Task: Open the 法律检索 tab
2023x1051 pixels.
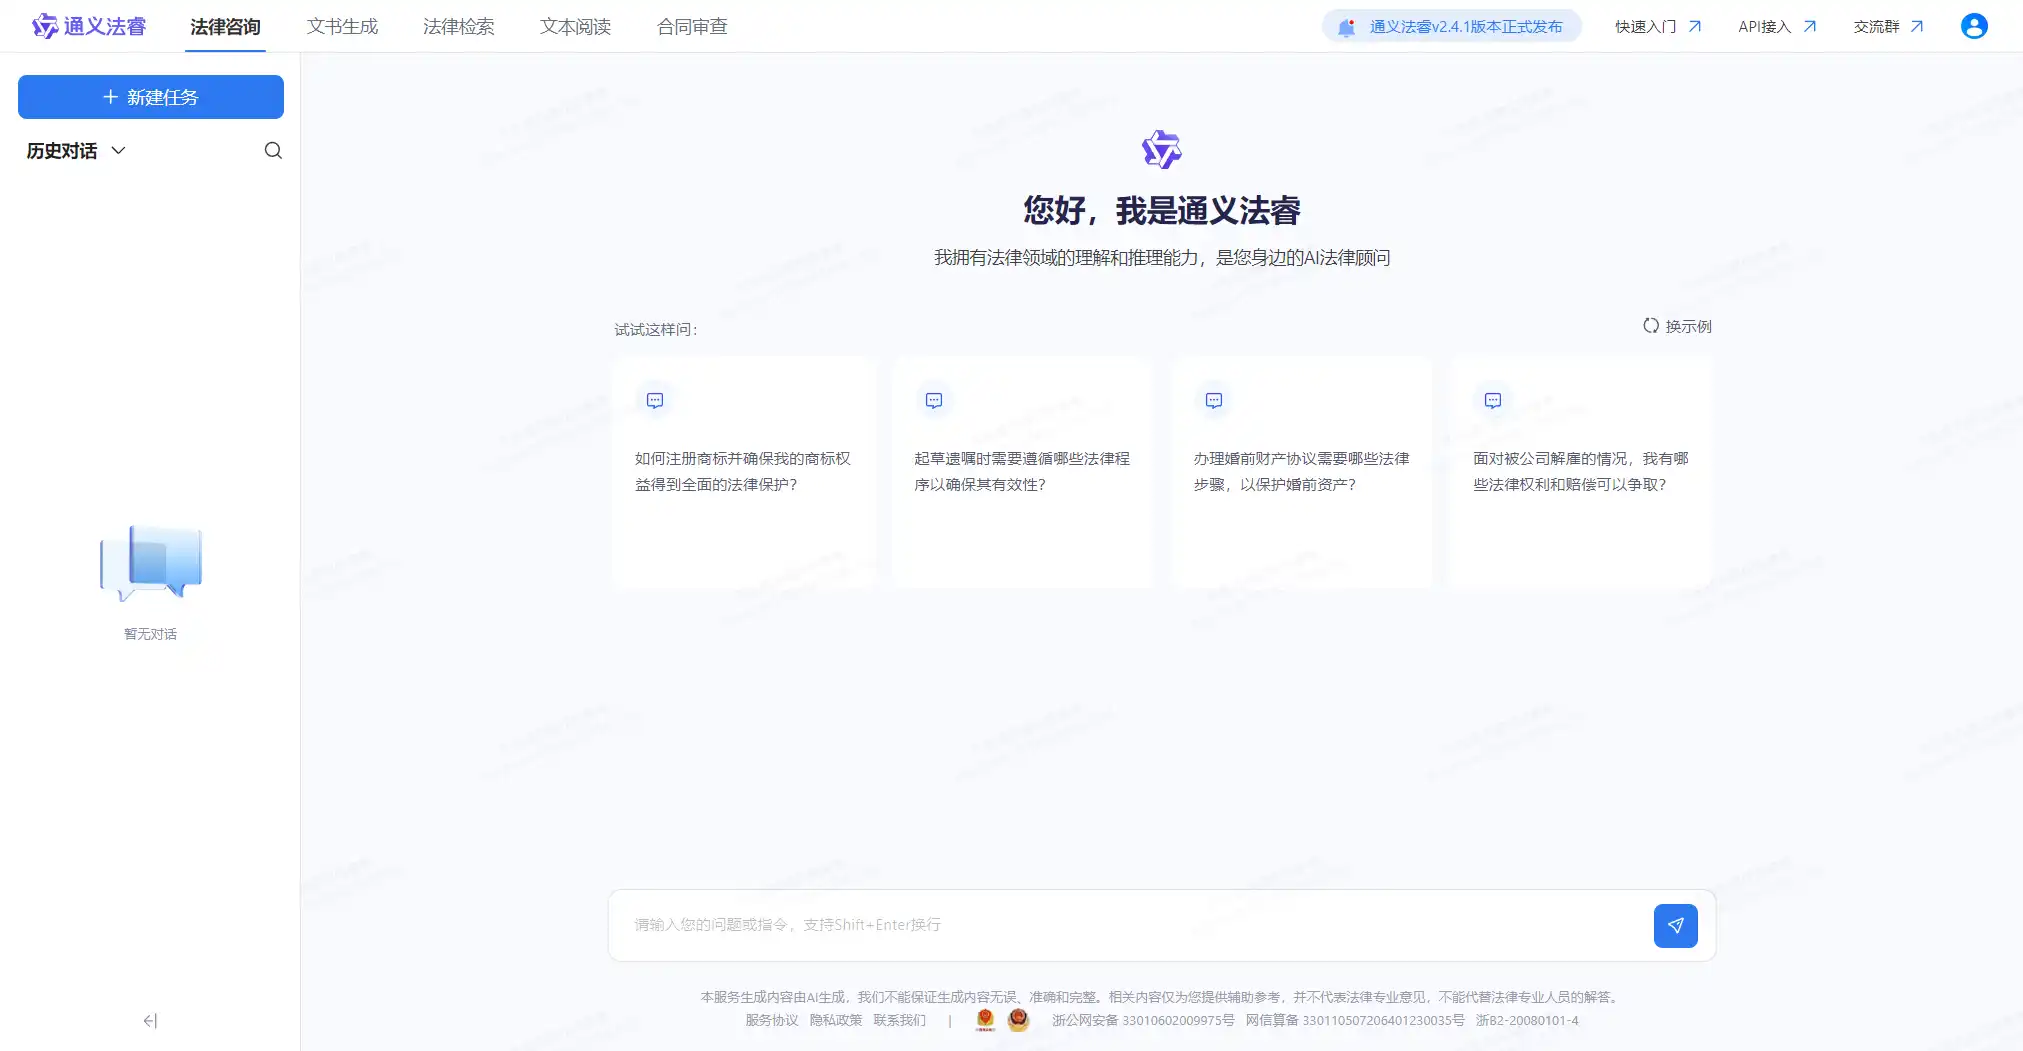Action: pos(459,27)
